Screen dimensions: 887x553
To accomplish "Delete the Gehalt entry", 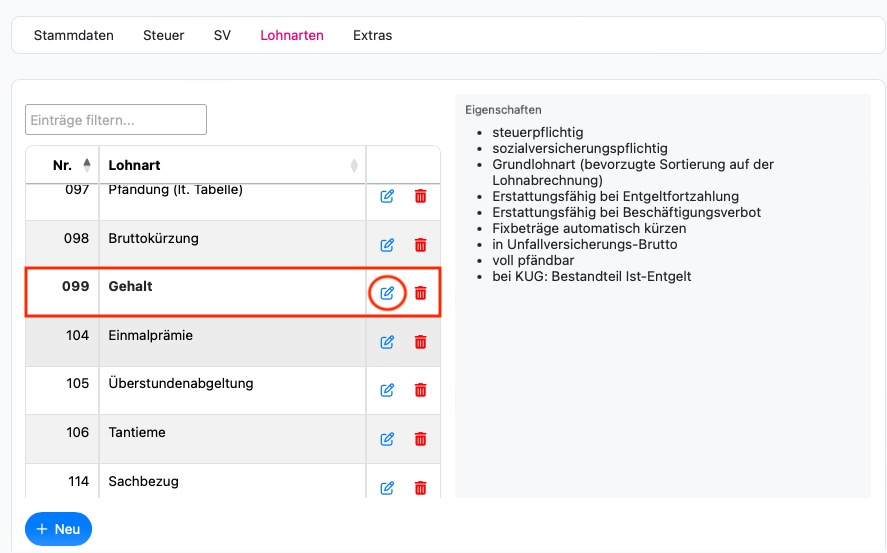I will [x=420, y=293].
